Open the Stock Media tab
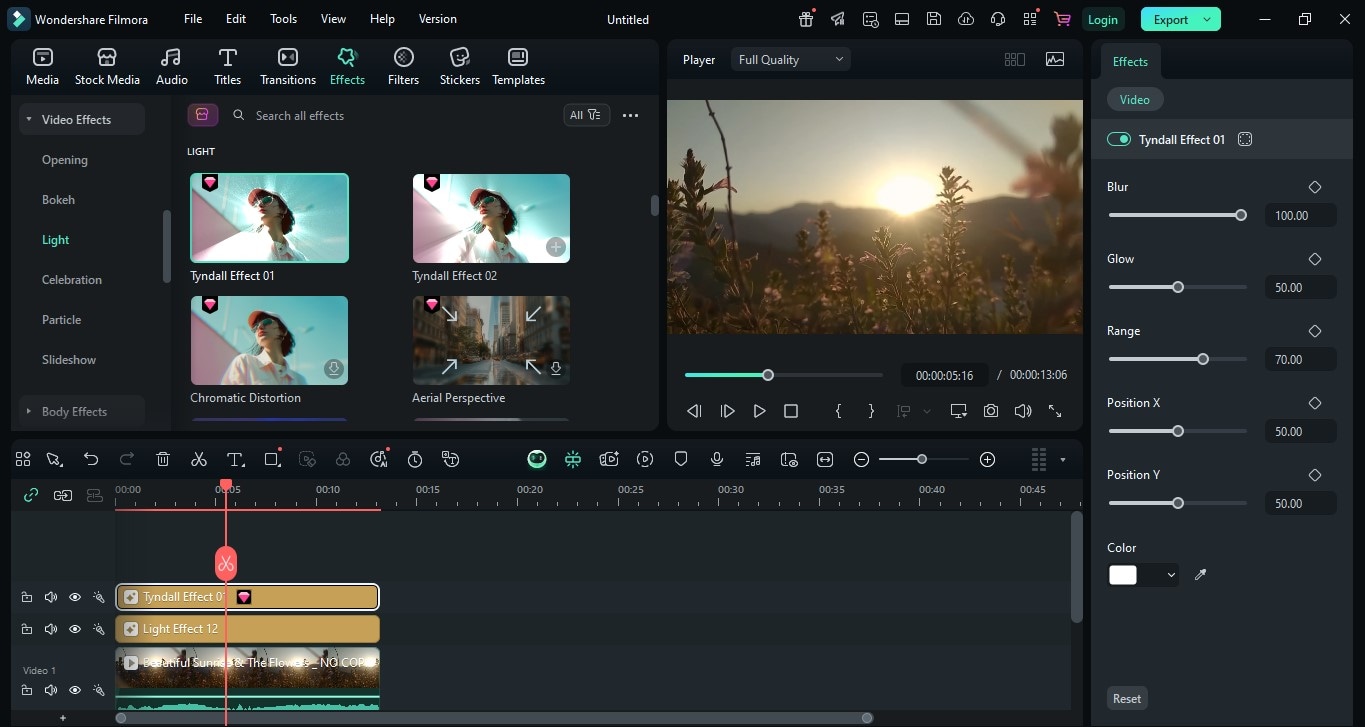The image size is (1365, 727). point(107,67)
